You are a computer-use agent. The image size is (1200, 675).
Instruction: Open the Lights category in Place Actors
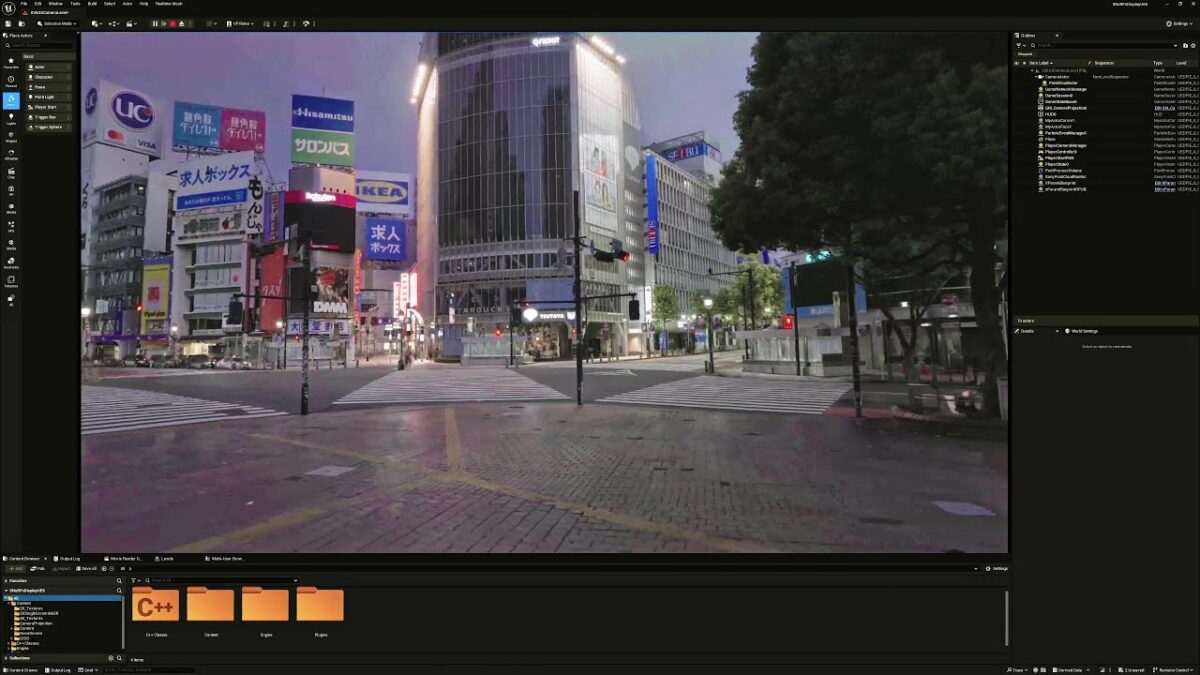click(11, 119)
